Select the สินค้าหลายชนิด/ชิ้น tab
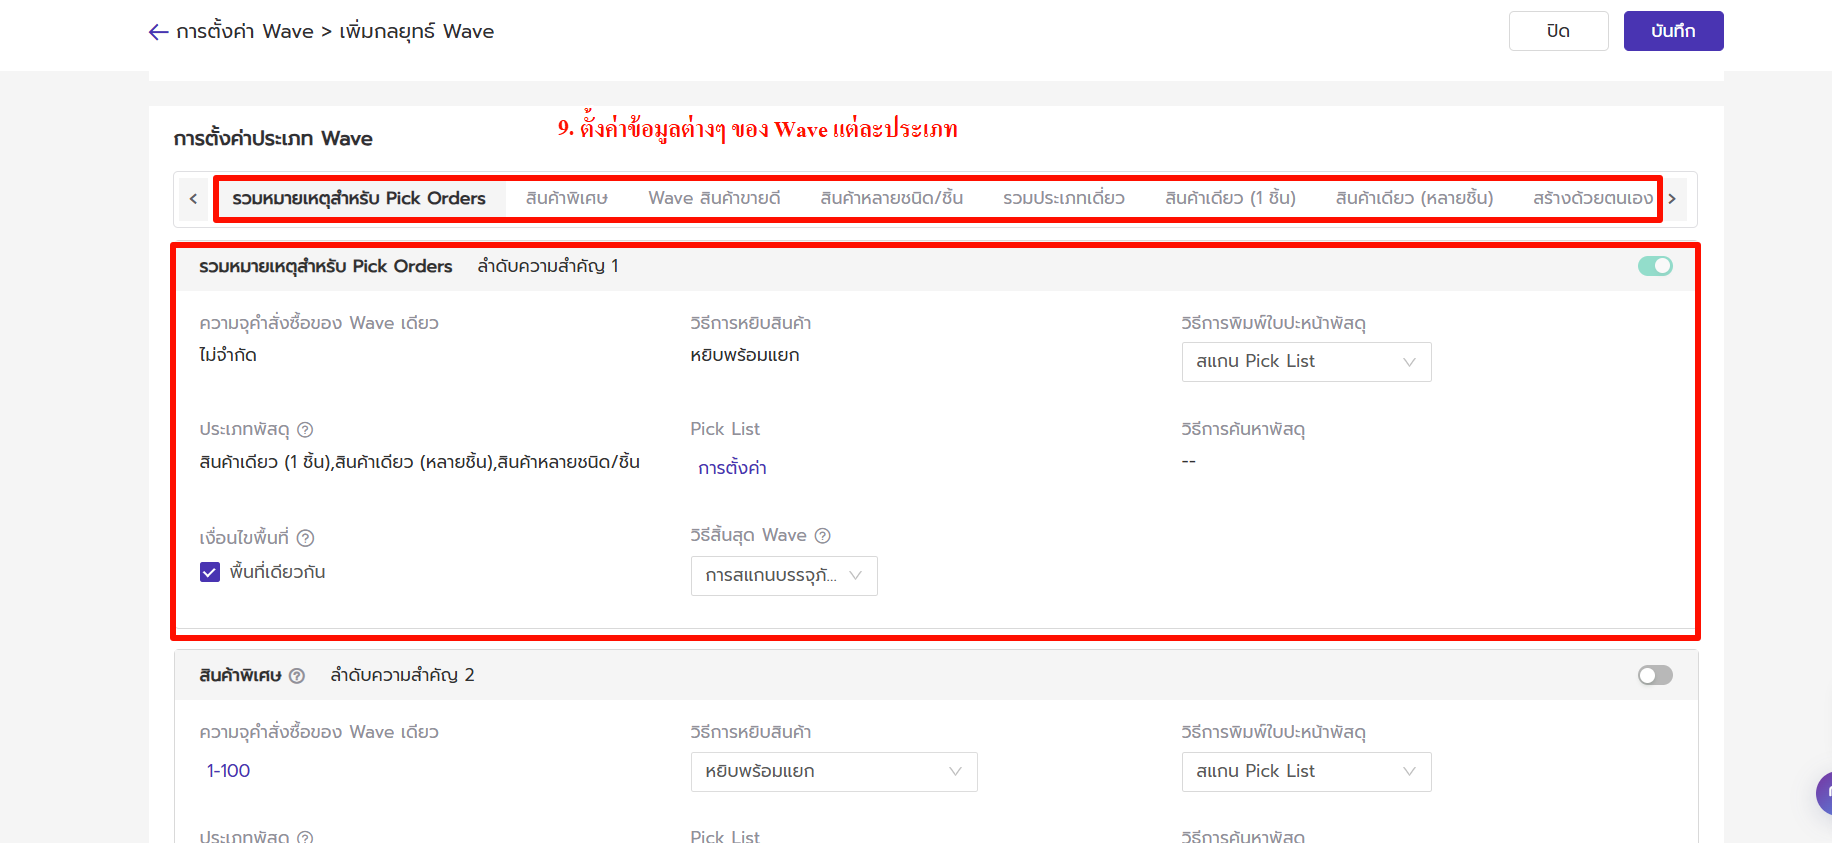The image size is (1832, 843). coord(891,198)
